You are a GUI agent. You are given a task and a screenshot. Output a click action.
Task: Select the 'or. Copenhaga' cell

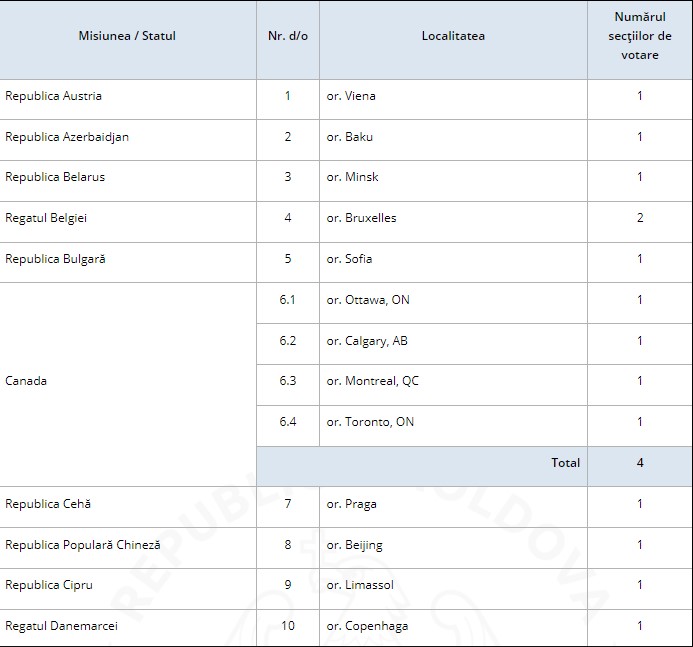coord(453,628)
